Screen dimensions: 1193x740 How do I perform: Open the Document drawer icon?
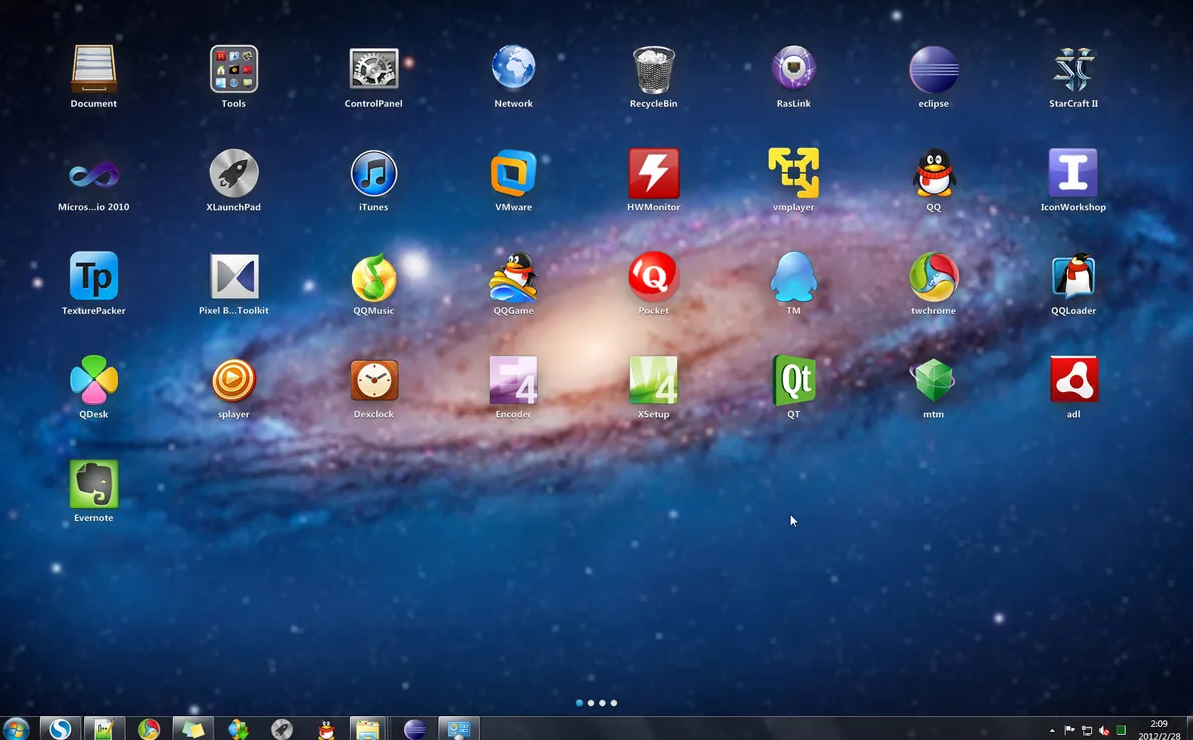point(94,69)
